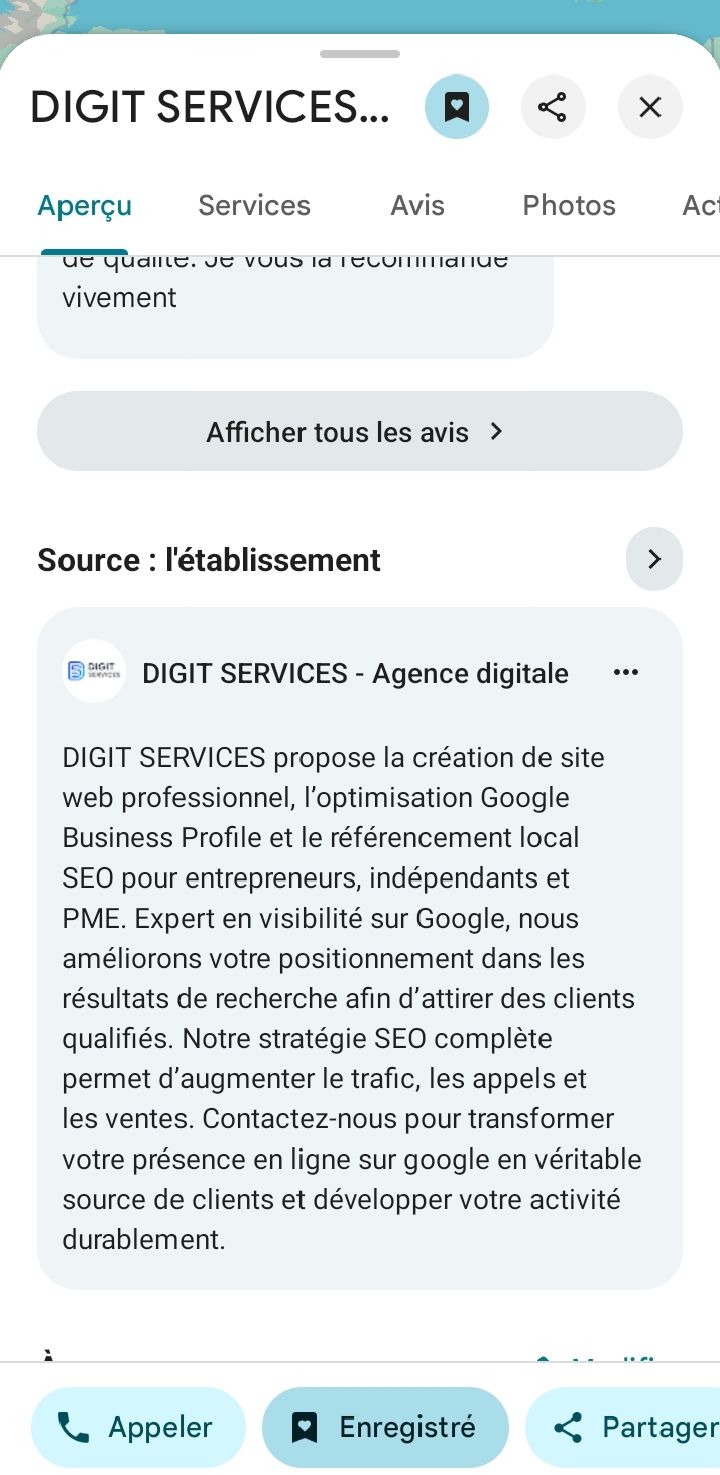Tap the DIGIT SERVICES round logo

click(94, 671)
